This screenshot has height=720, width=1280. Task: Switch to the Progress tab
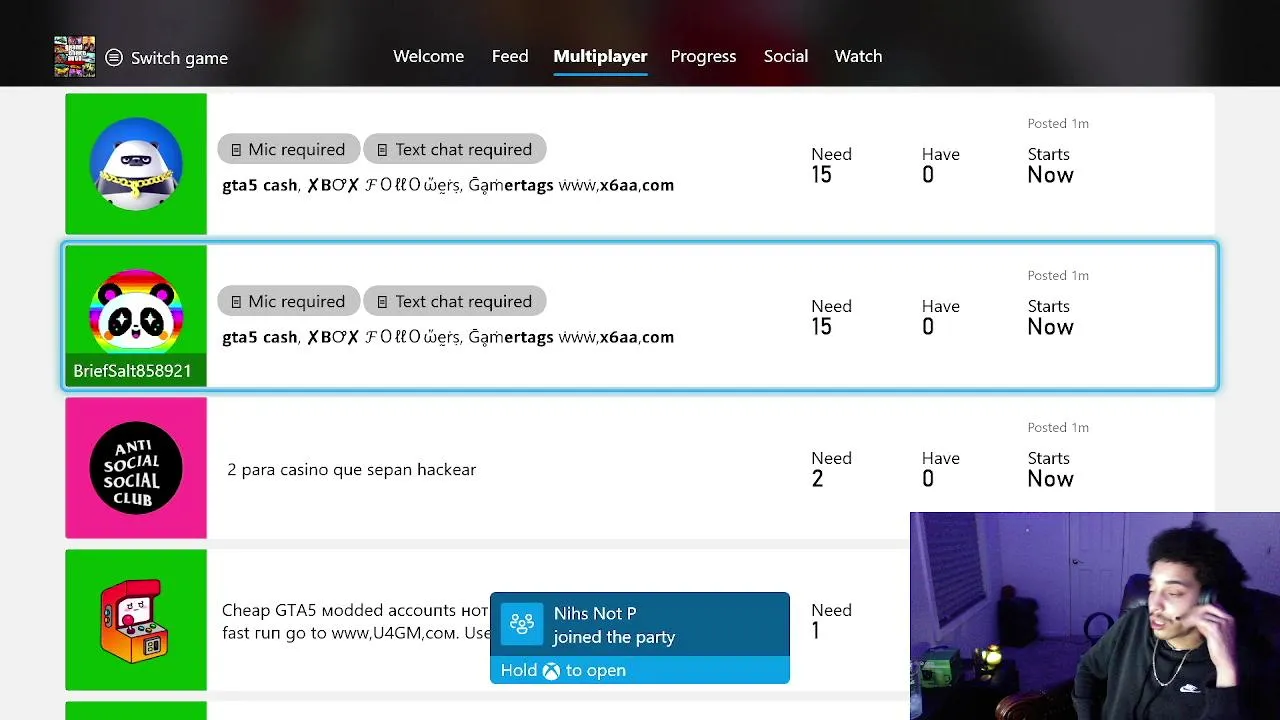pyautogui.click(x=703, y=56)
